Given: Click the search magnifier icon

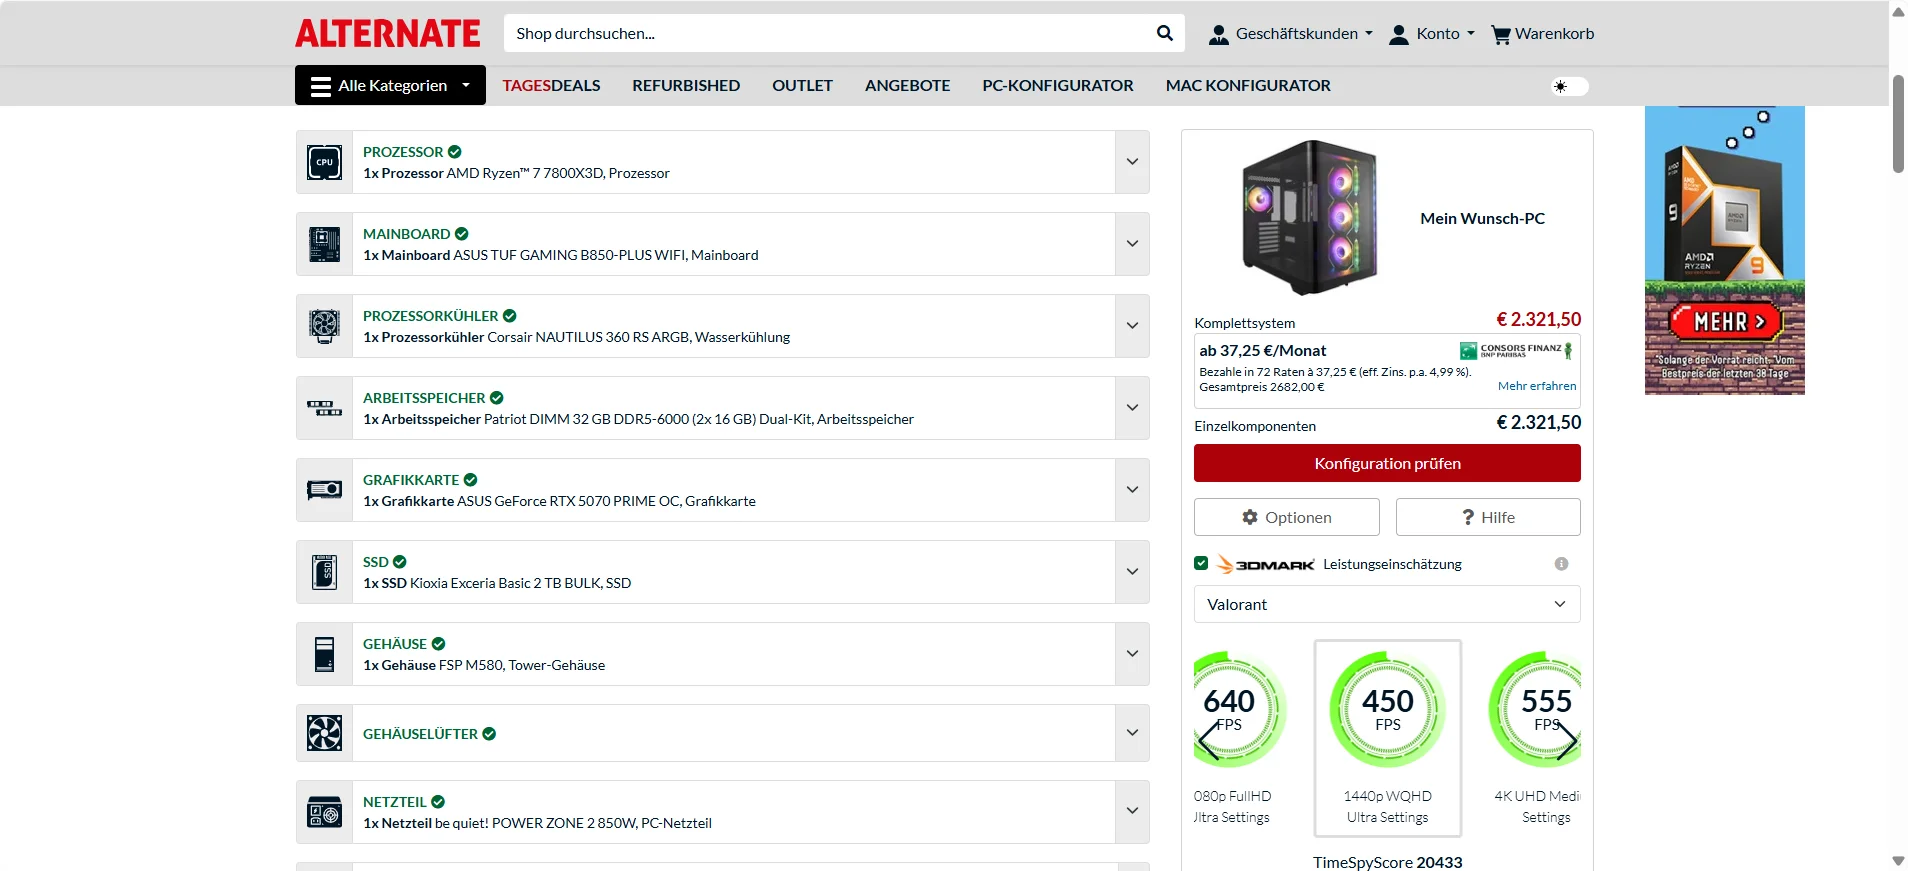Looking at the screenshot, I should click(x=1165, y=33).
